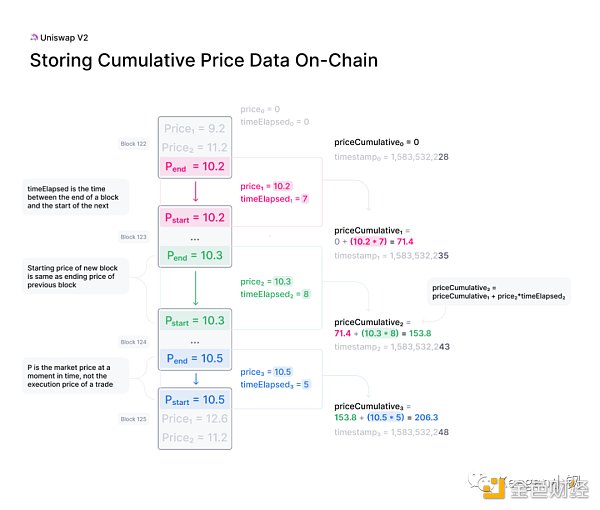Click the priceCumulative0 = 0 text
600x510 pixels.
376,143
